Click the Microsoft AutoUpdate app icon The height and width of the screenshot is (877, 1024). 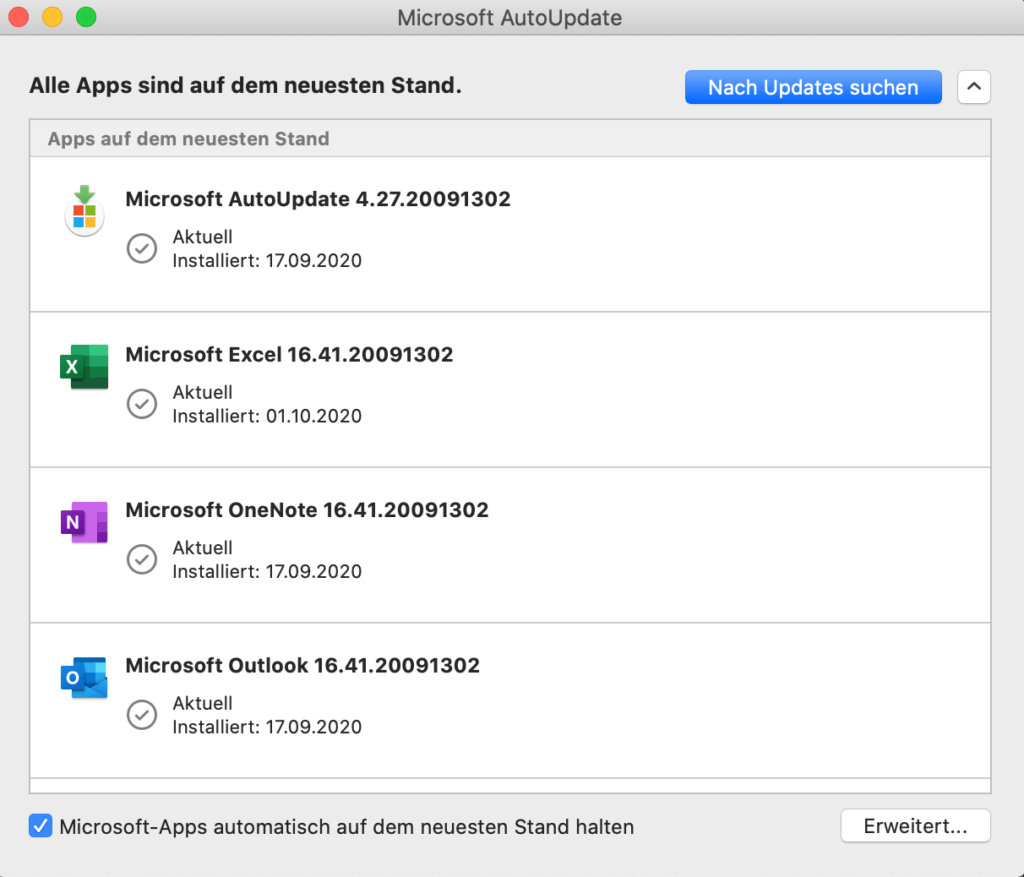(x=84, y=212)
